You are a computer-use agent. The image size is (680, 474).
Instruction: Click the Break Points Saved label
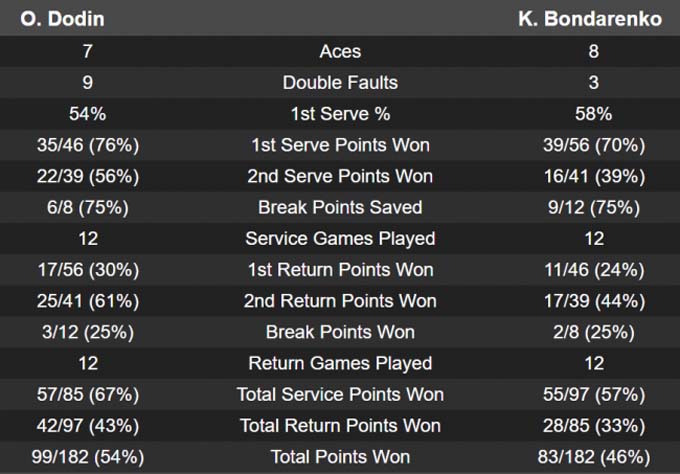340,207
